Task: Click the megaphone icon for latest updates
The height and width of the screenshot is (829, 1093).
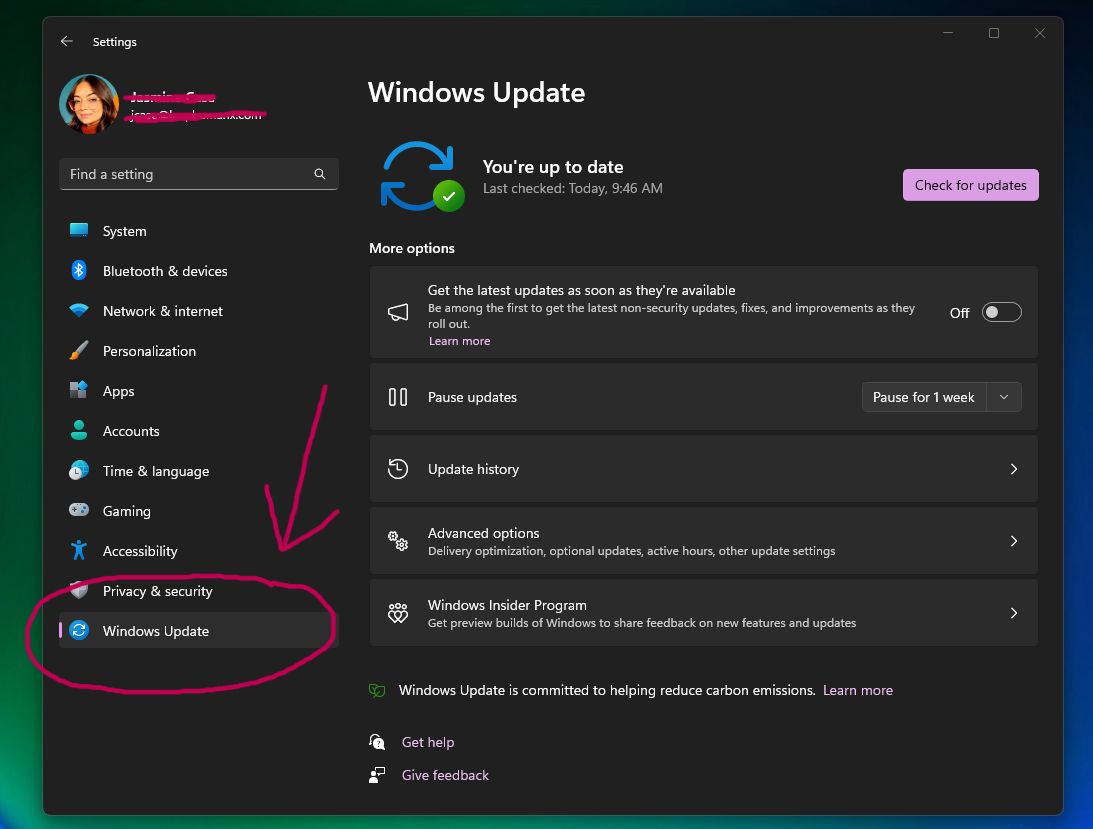Action: (398, 312)
